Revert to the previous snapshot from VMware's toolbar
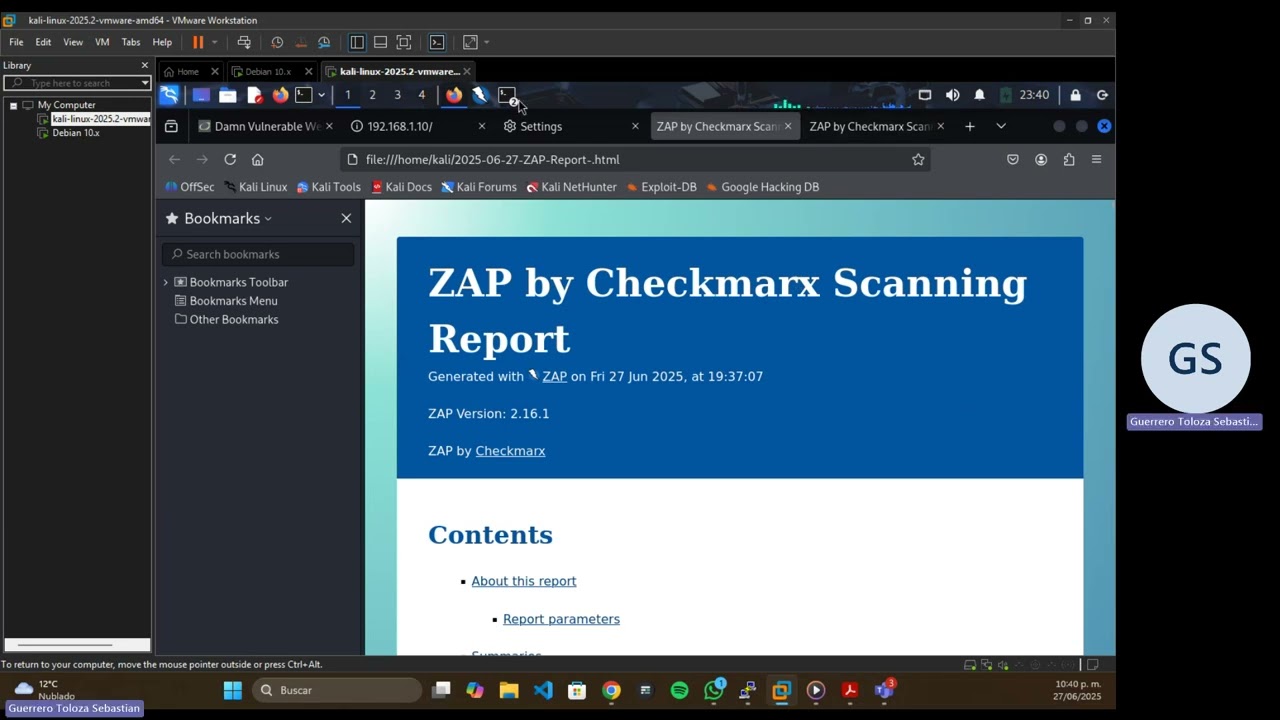 coord(301,42)
